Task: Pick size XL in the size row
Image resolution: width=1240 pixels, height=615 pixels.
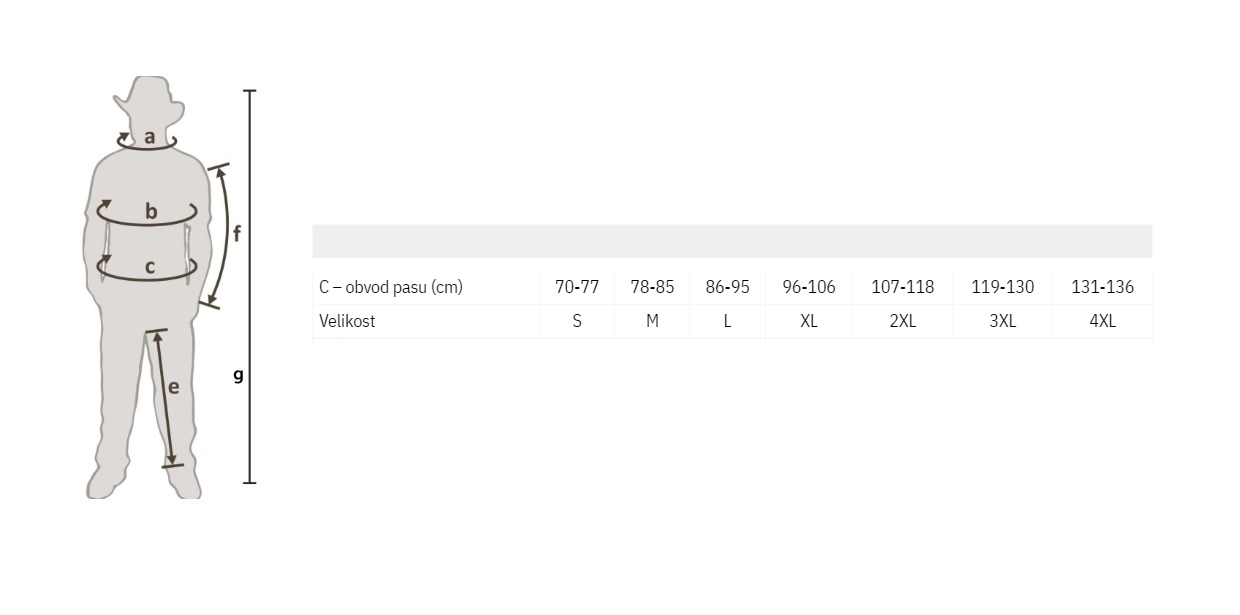Action: click(x=809, y=321)
